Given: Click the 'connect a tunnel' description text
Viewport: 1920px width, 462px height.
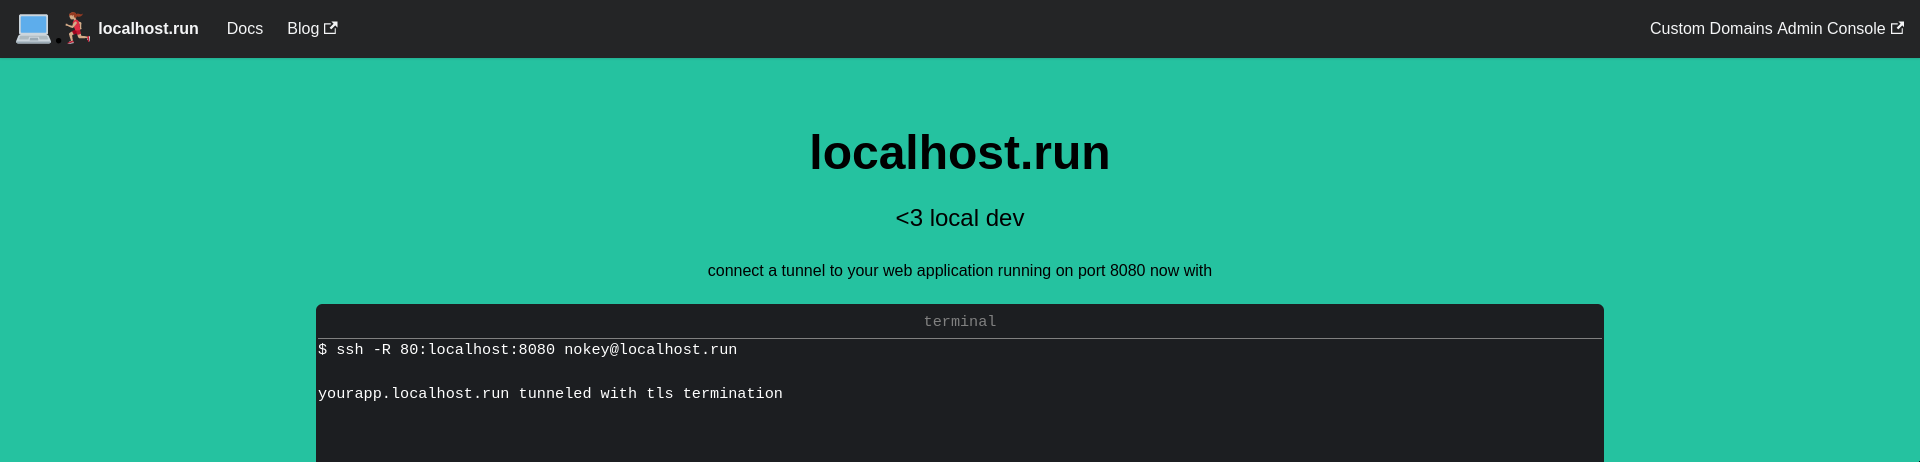Looking at the screenshot, I should (x=960, y=271).
